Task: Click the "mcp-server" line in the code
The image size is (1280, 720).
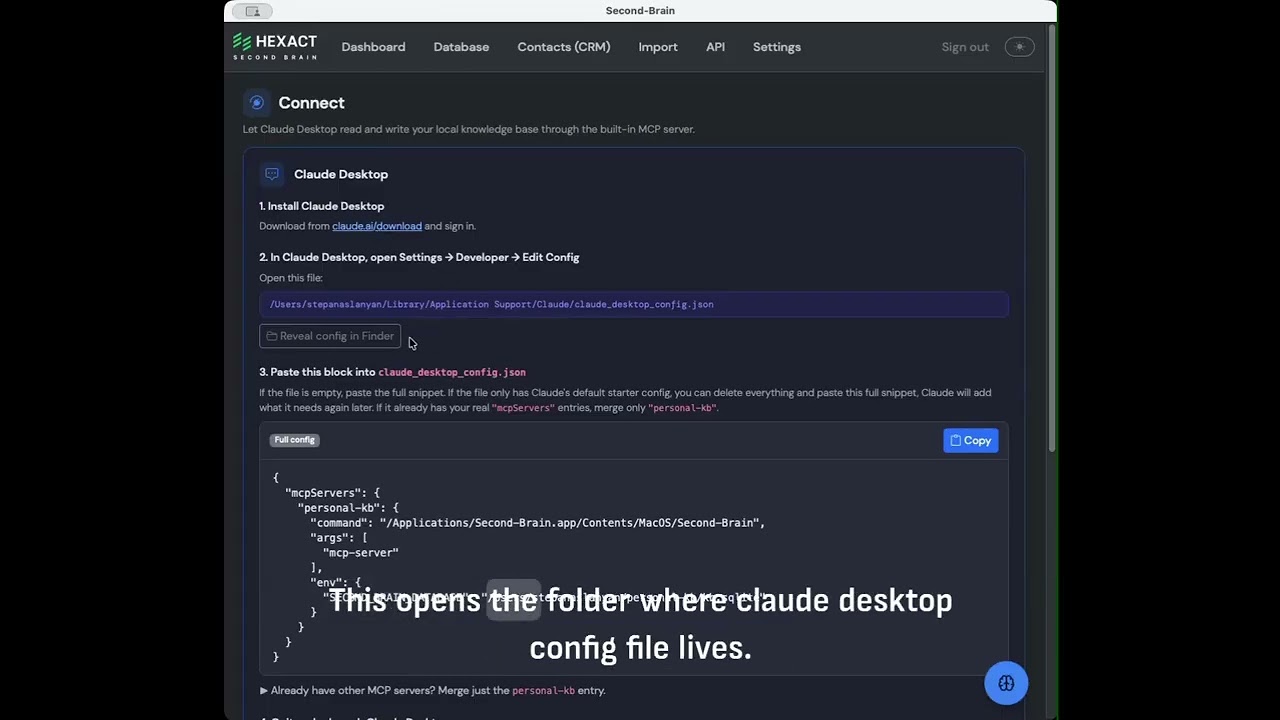Action: 360,552
